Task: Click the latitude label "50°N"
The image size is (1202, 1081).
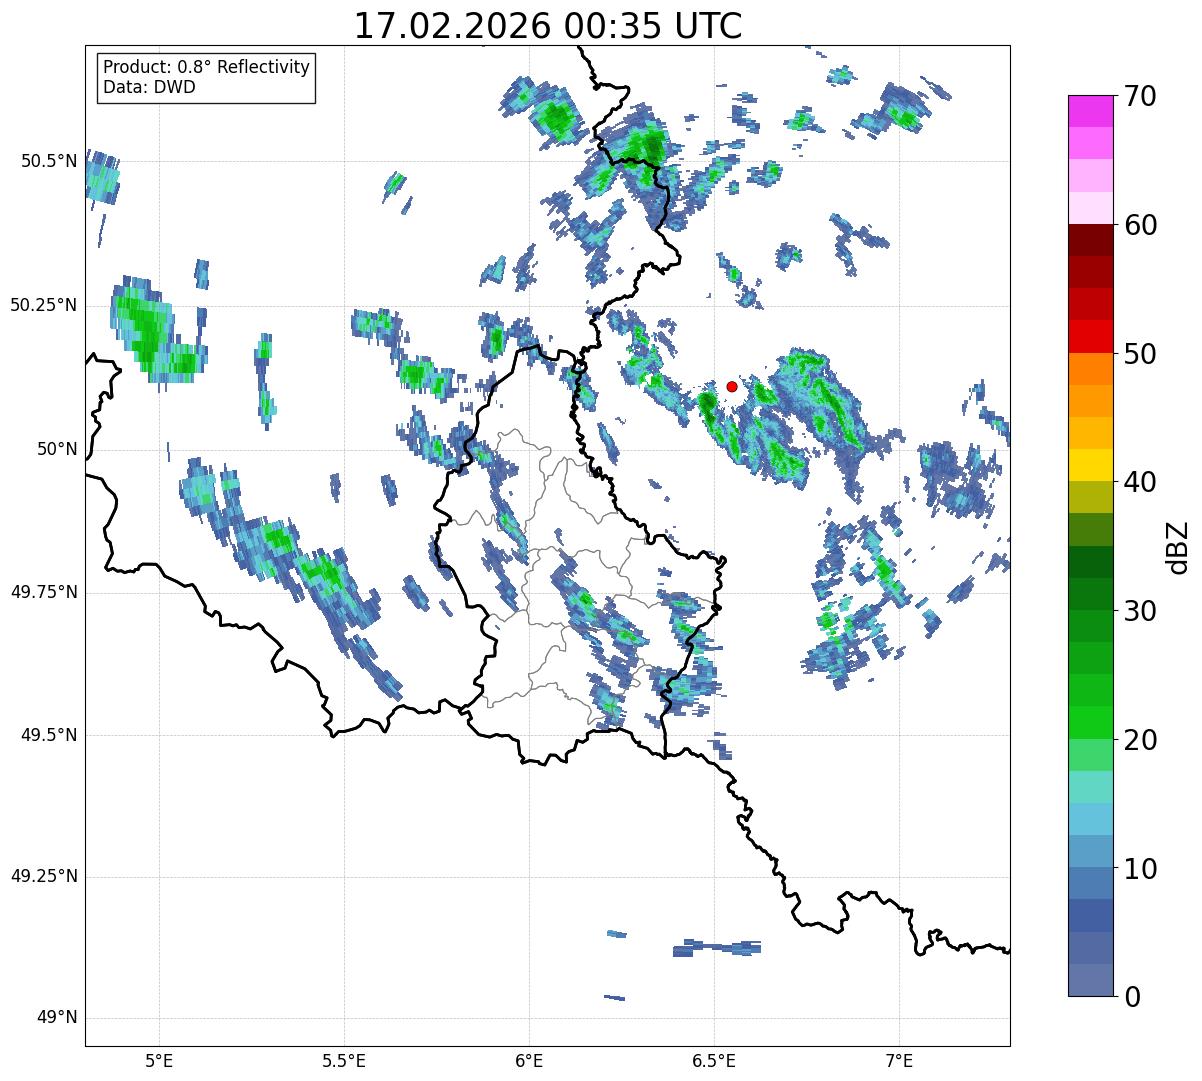Action: [x=56, y=449]
